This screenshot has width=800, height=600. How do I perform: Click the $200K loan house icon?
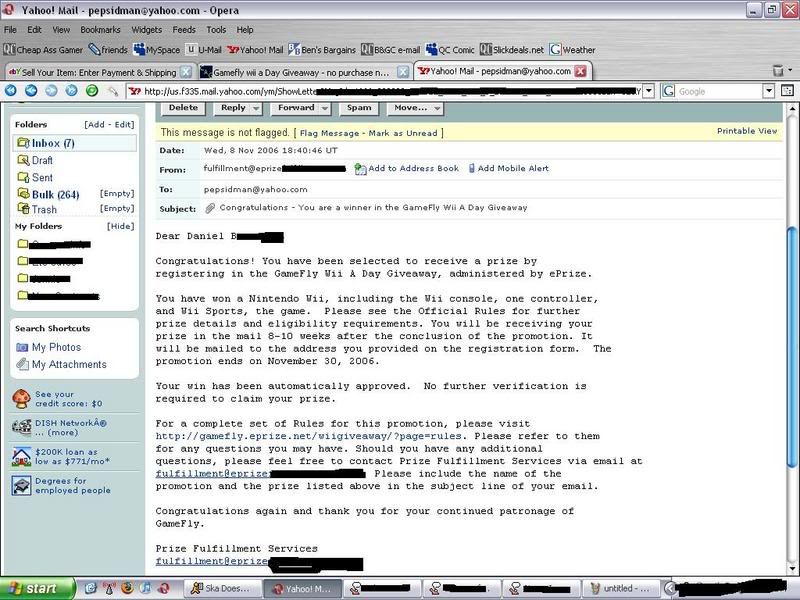[x=21, y=457]
